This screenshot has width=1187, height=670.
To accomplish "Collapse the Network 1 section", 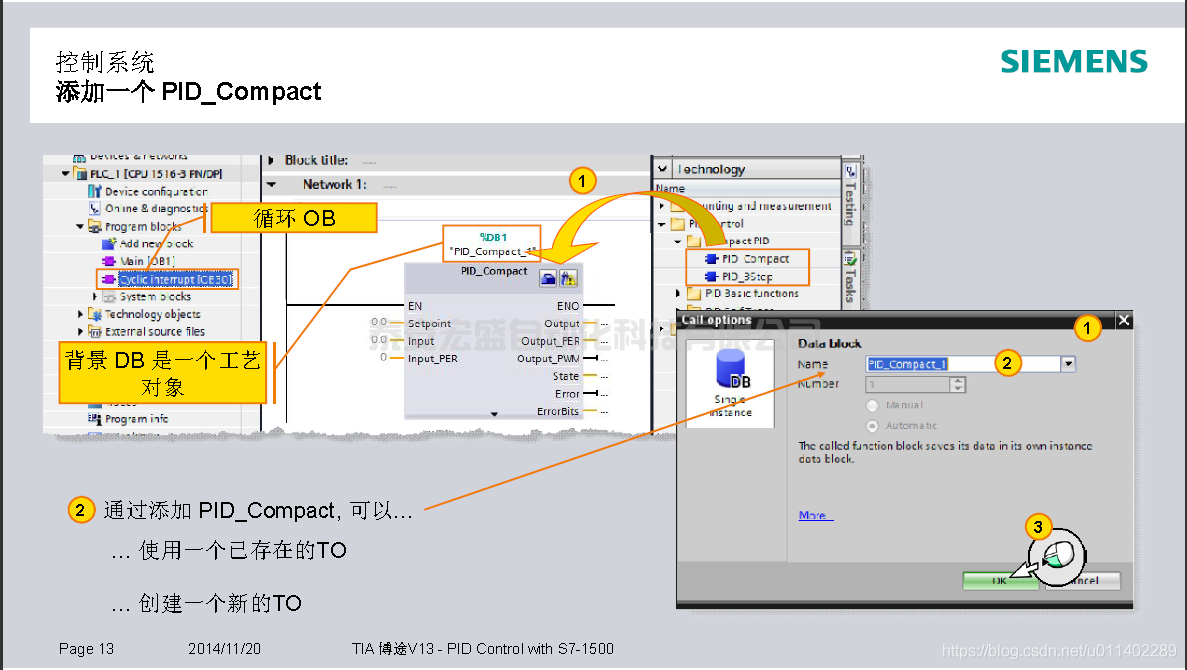I will (271, 185).
